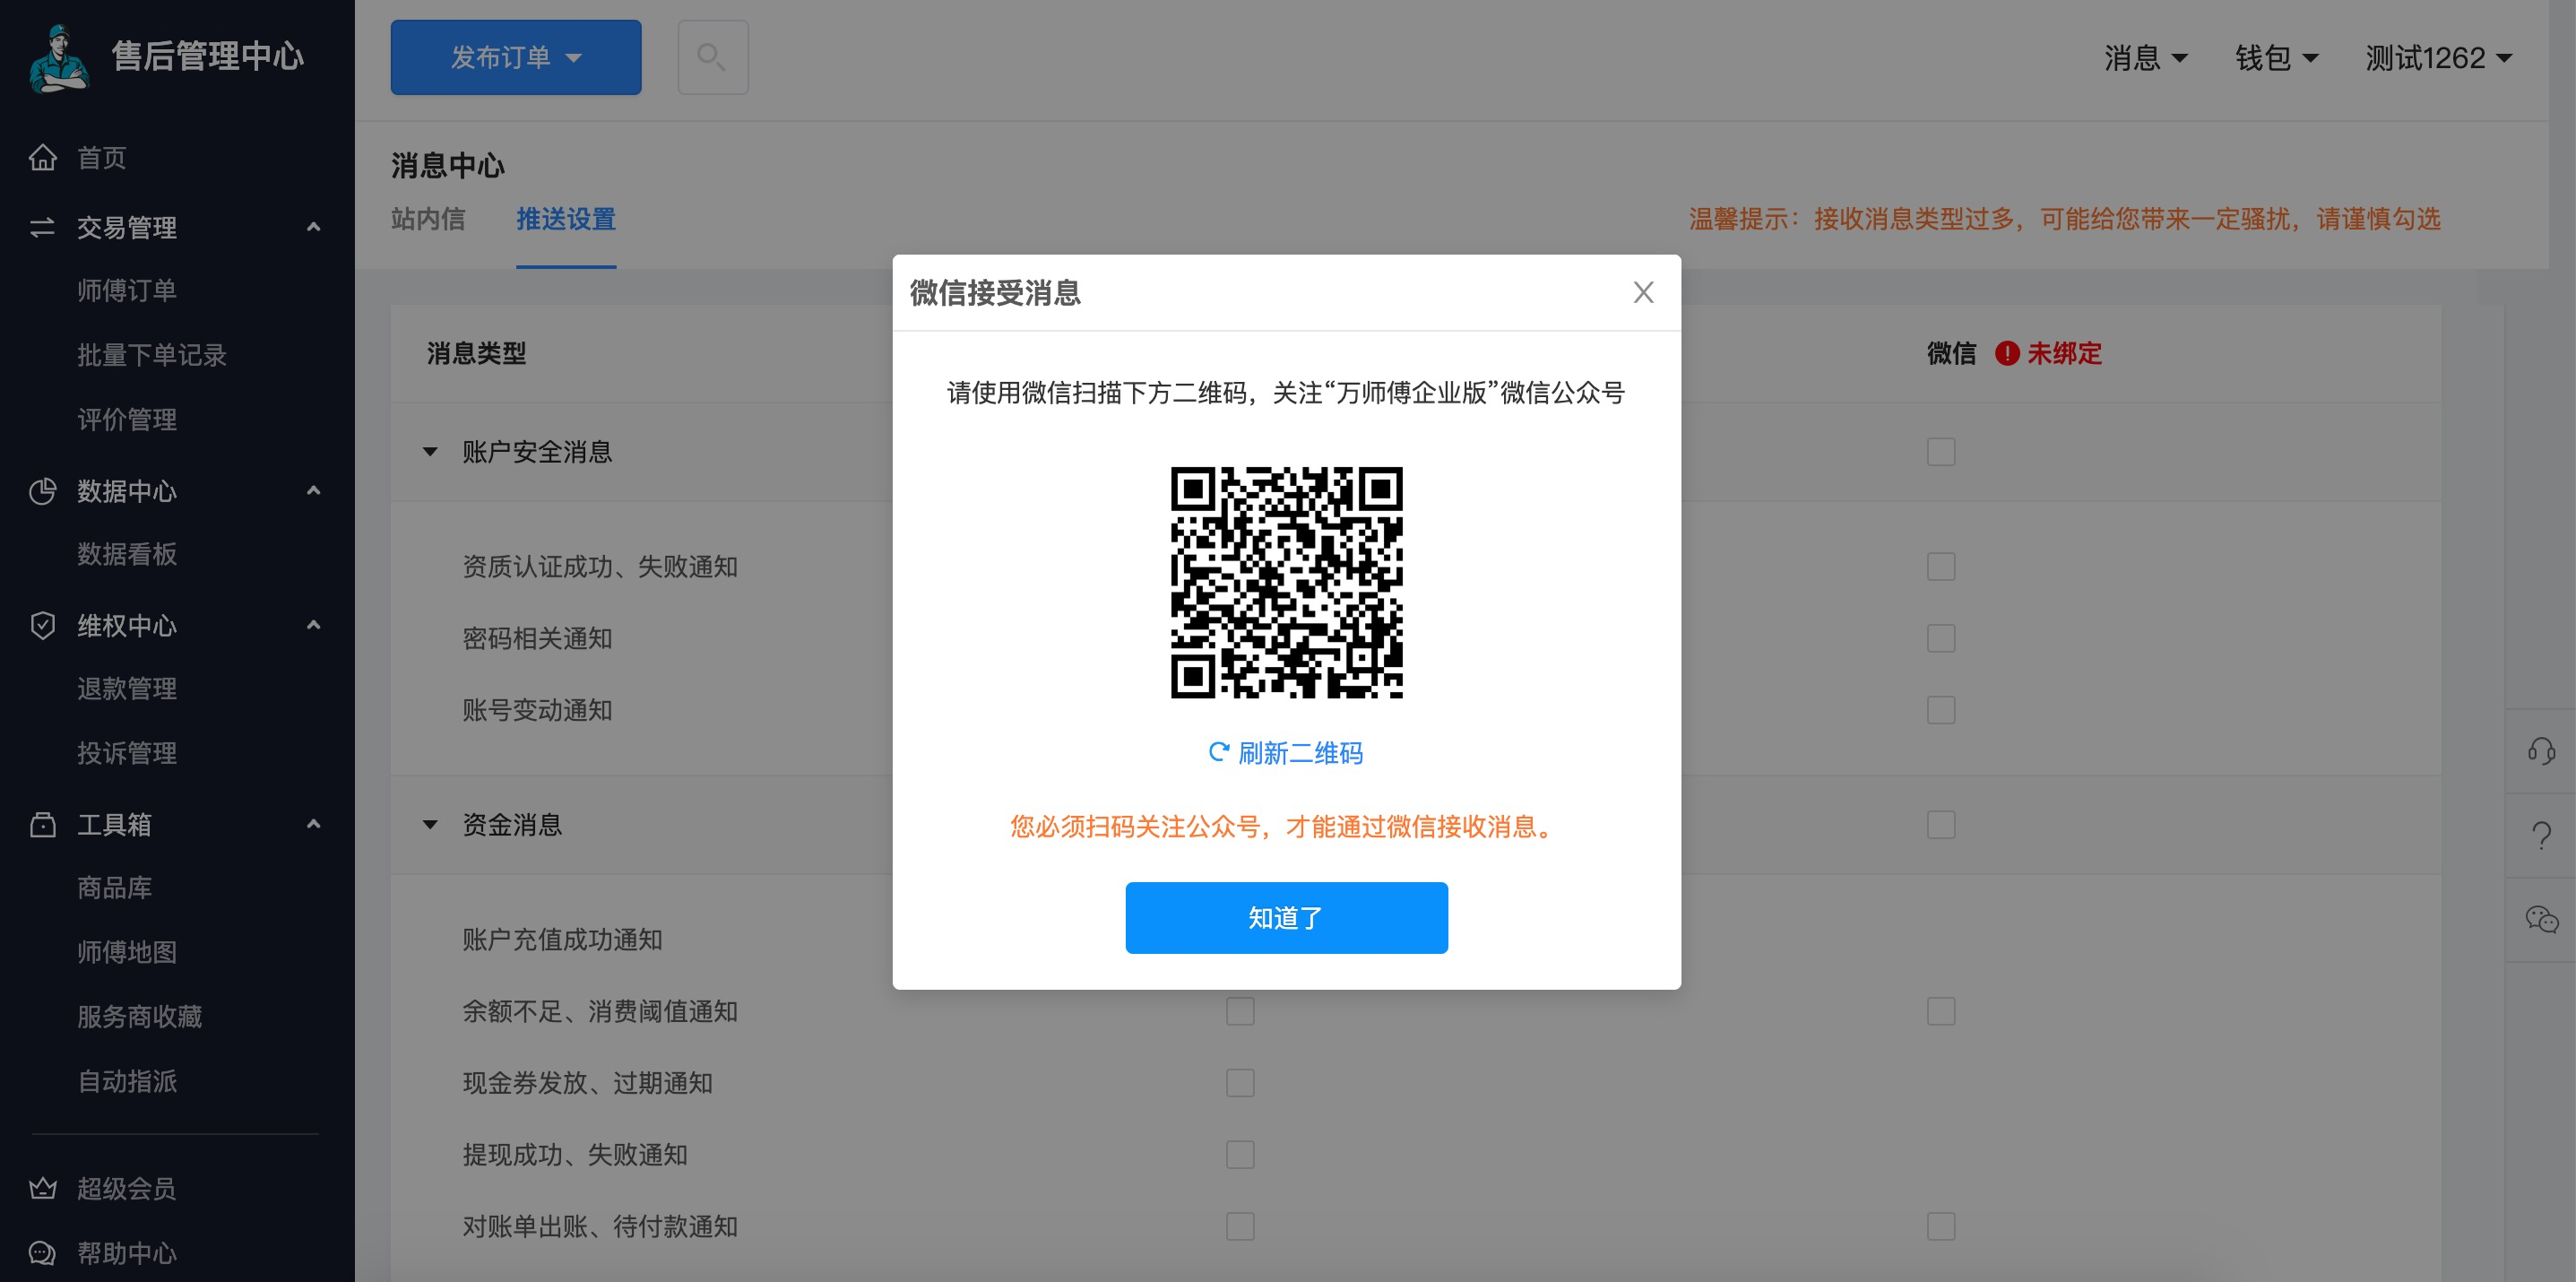
Task: Toggle 对账单出账、待付款通知 middle checkbox
Action: click(x=1240, y=1226)
